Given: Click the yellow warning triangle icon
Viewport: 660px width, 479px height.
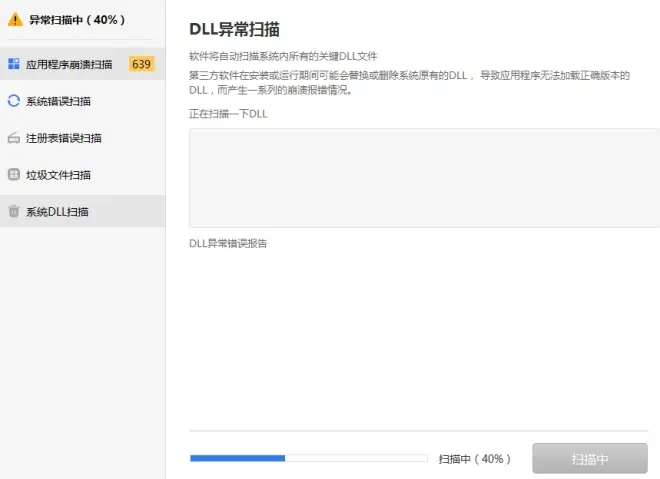Looking at the screenshot, I should coord(15,19).
